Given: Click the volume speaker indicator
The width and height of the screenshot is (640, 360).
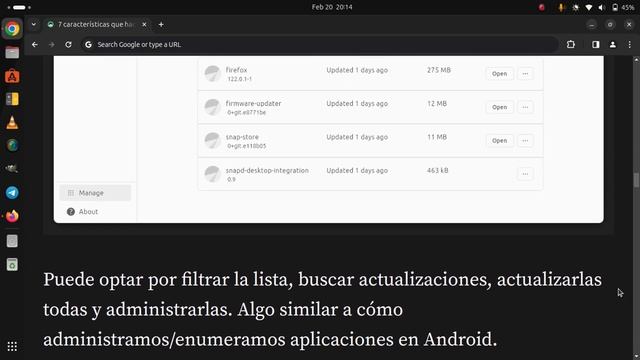Looking at the screenshot, I should coord(602,7).
